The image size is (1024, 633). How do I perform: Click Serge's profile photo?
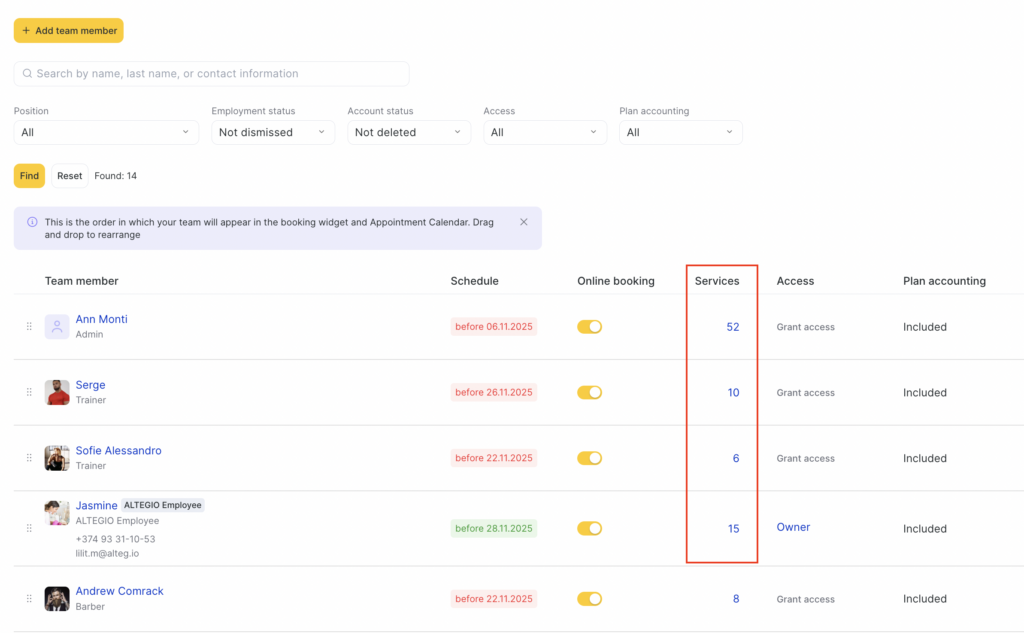pos(57,392)
